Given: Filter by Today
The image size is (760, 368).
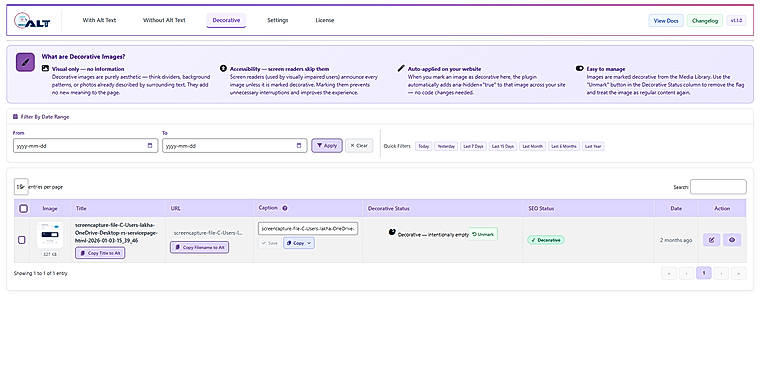Looking at the screenshot, I should pos(424,146).
